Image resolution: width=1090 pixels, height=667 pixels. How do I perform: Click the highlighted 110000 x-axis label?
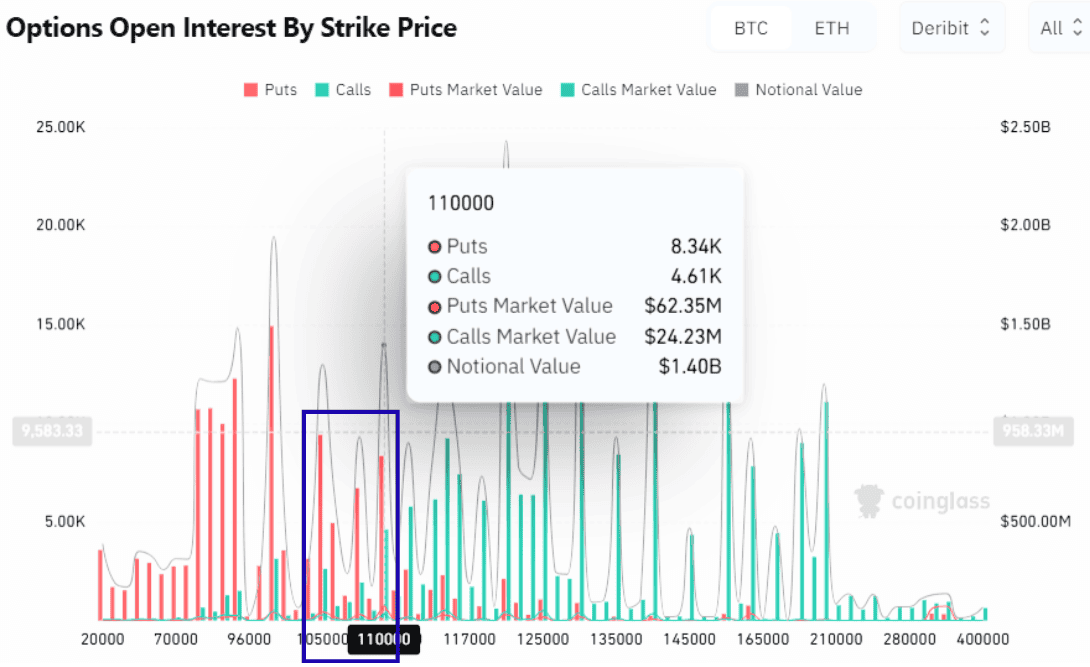(x=384, y=640)
